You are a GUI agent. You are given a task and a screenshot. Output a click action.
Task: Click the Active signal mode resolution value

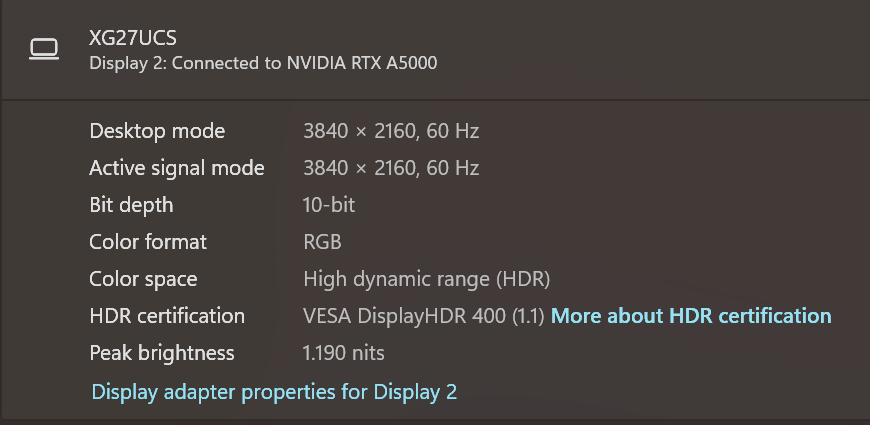391,168
